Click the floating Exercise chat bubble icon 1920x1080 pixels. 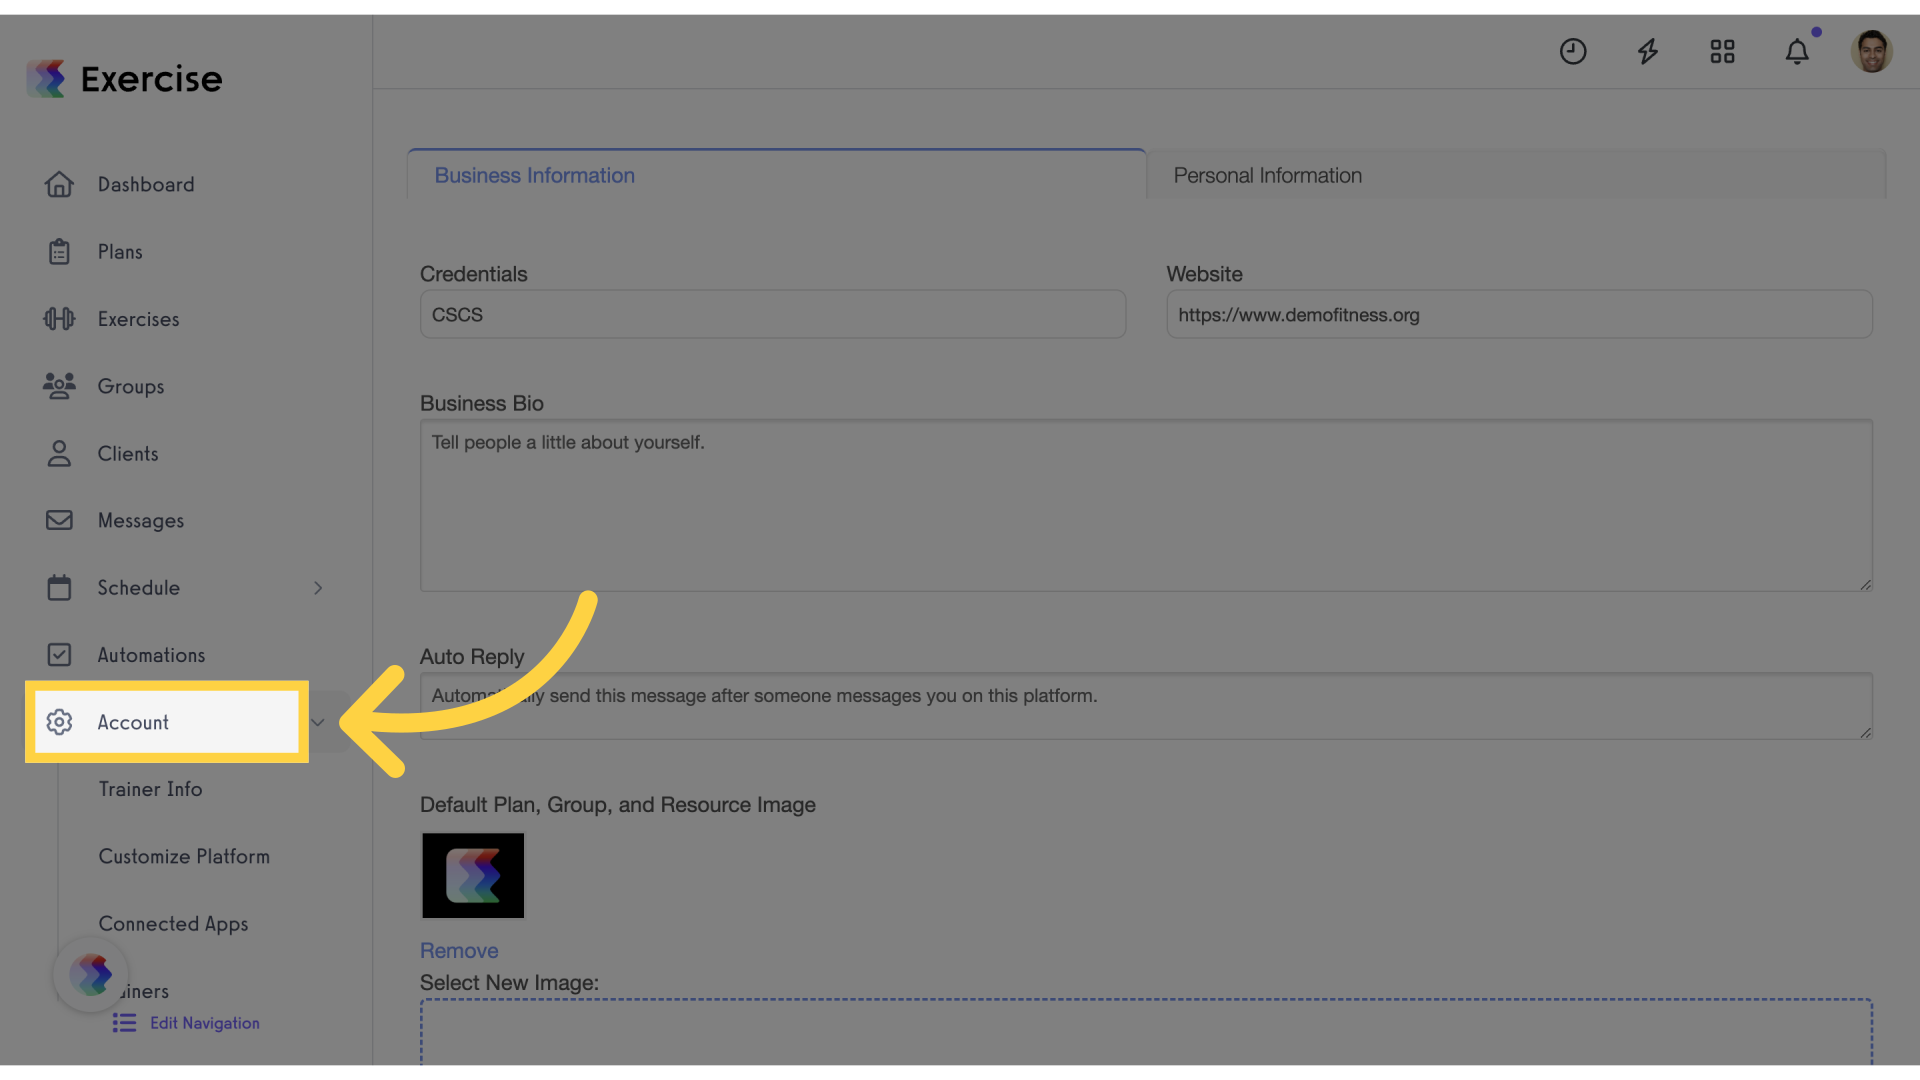pyautogui.click(x=91, y=974)
